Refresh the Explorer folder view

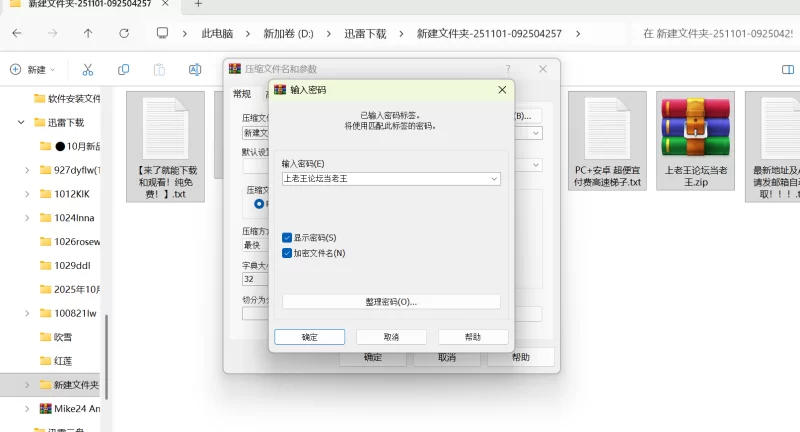click(124, 34)
